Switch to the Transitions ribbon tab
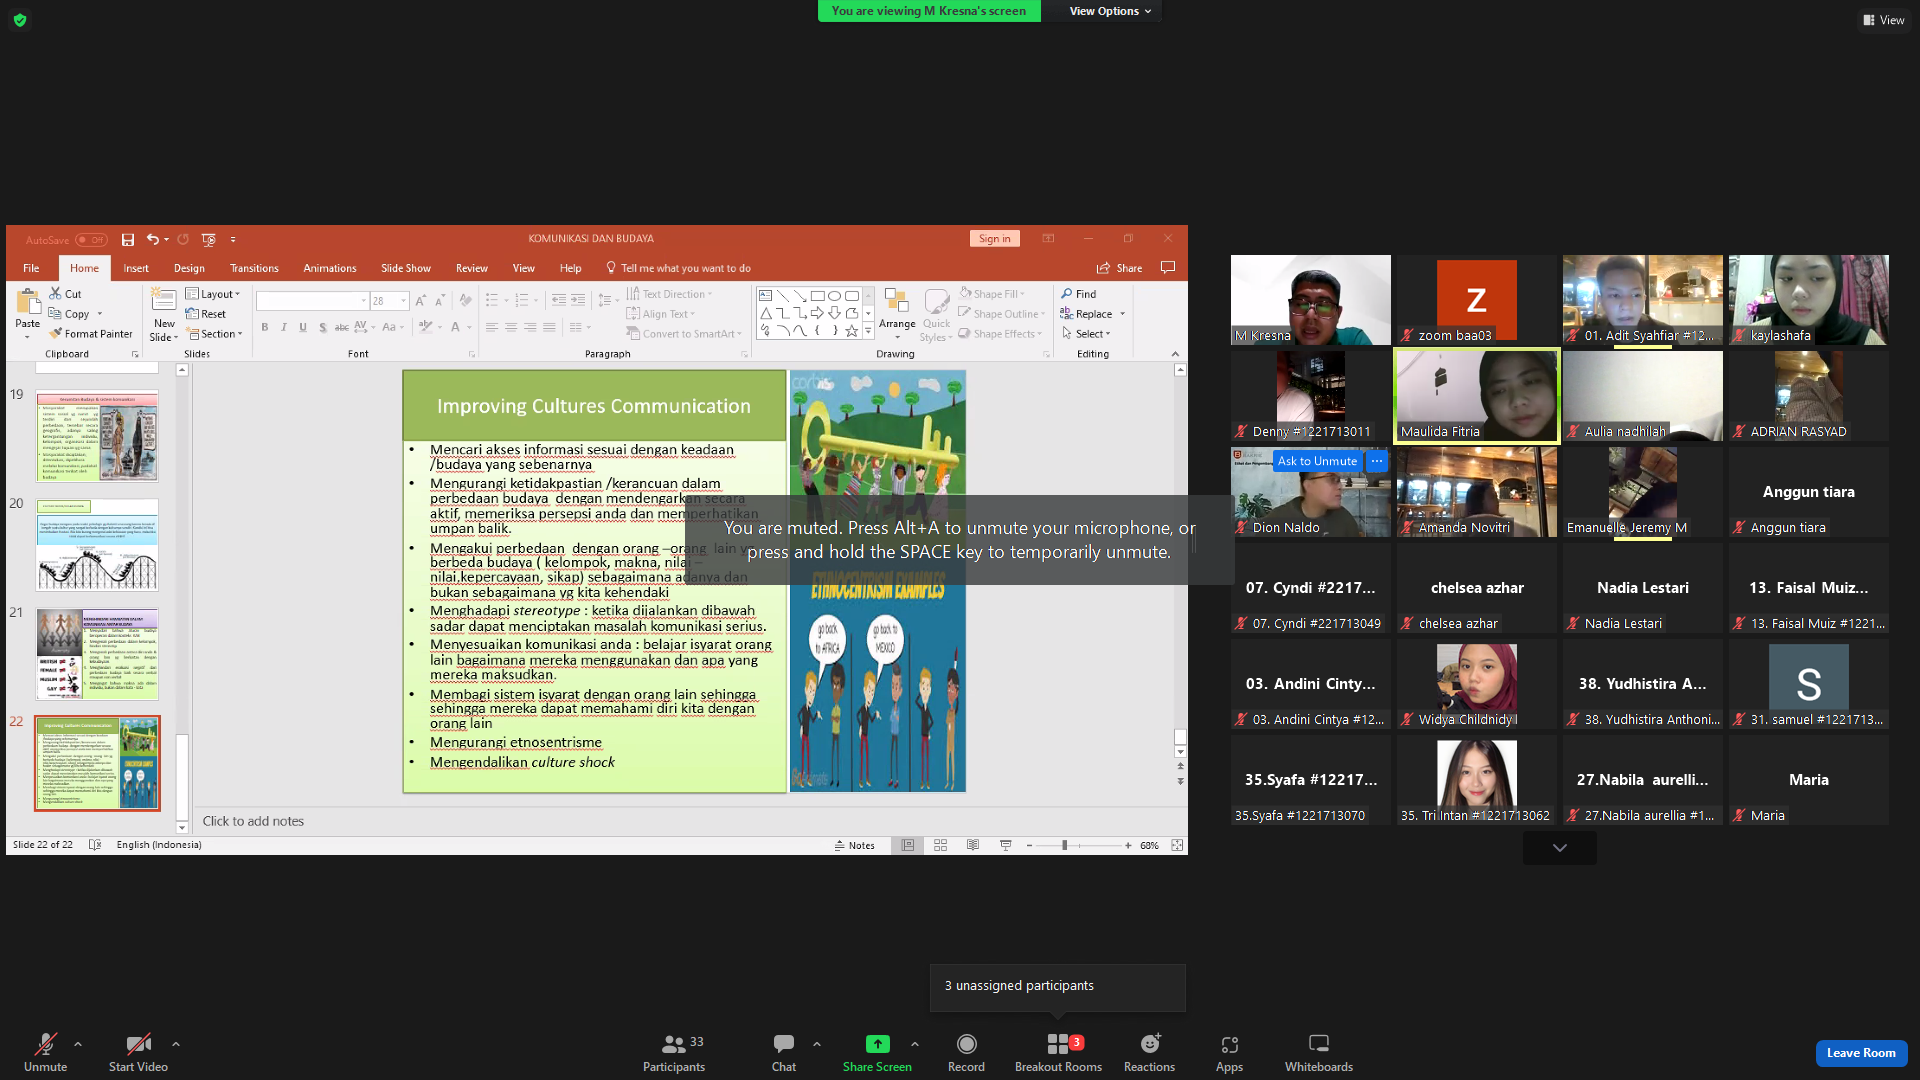Image resolution: width=1920 pixels, height=1080 pixels. tap(254, 268)
